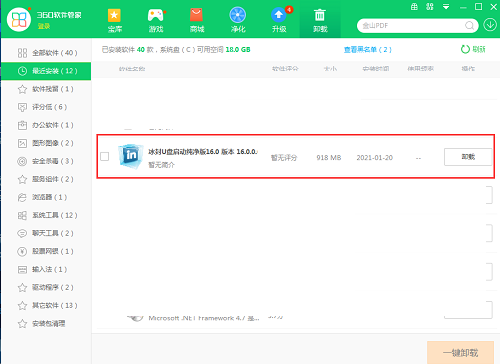Open the skin icon in title bar
The image size is (500, 364).
pos(414,7)
